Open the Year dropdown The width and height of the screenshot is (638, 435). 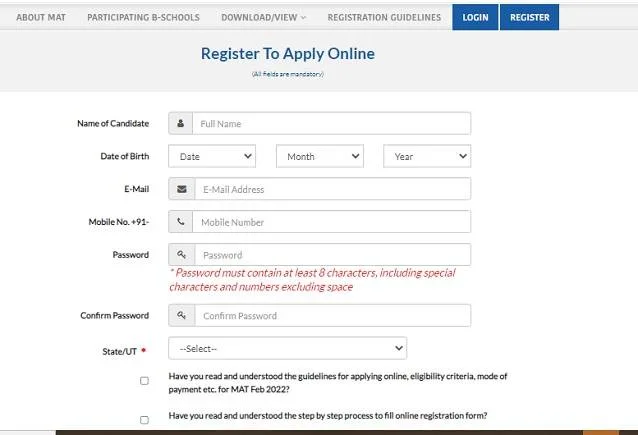pos(427,157)
